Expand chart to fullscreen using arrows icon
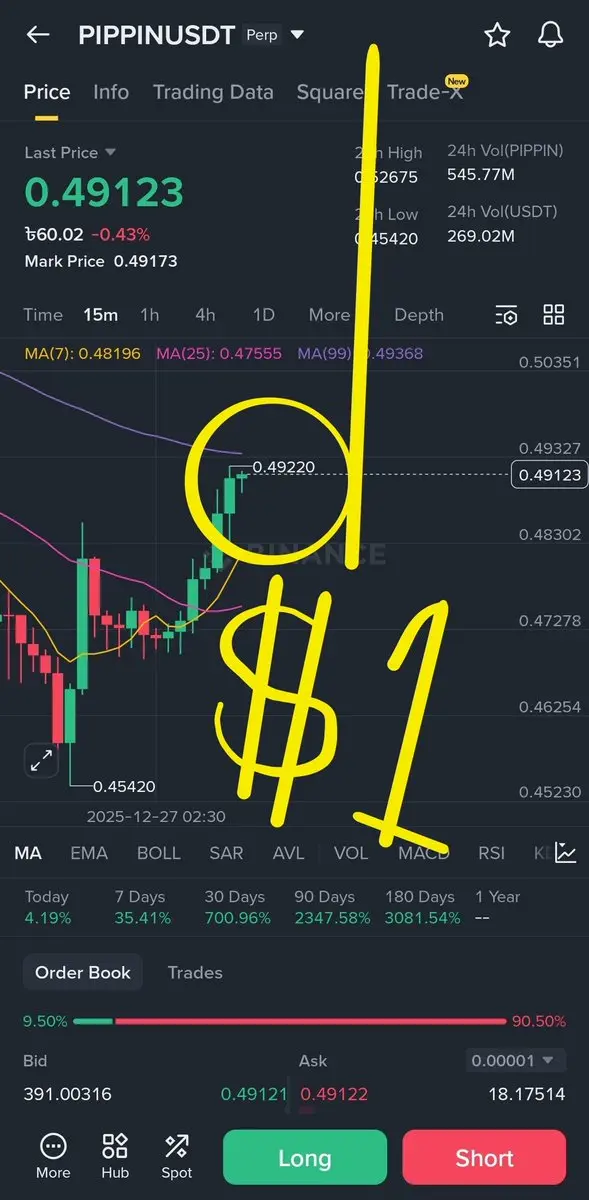 coord(41,761)
